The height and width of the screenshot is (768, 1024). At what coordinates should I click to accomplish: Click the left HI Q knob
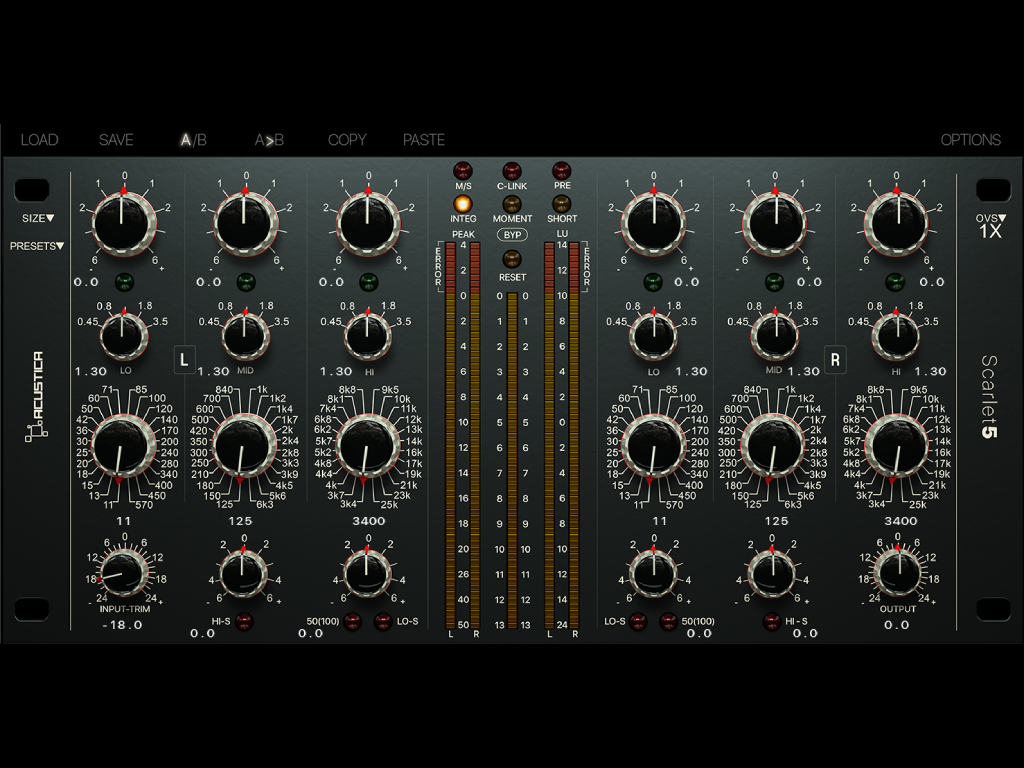368,336
